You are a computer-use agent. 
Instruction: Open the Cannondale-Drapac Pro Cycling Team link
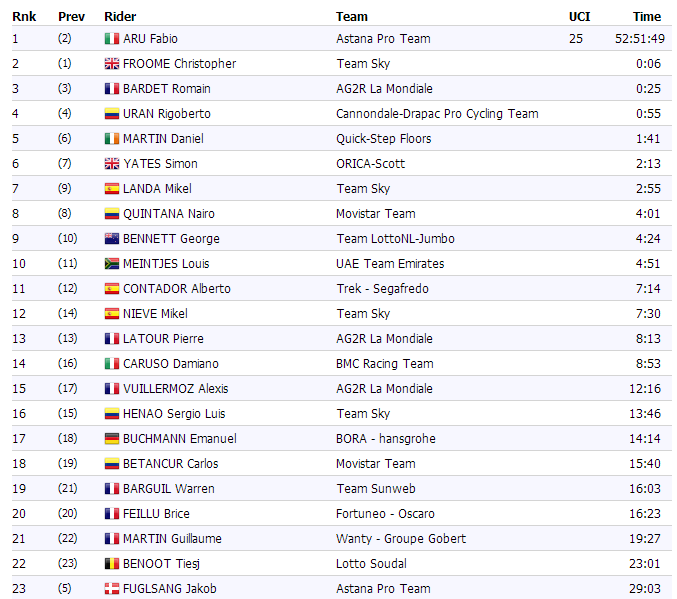click(x=437, y=114)
